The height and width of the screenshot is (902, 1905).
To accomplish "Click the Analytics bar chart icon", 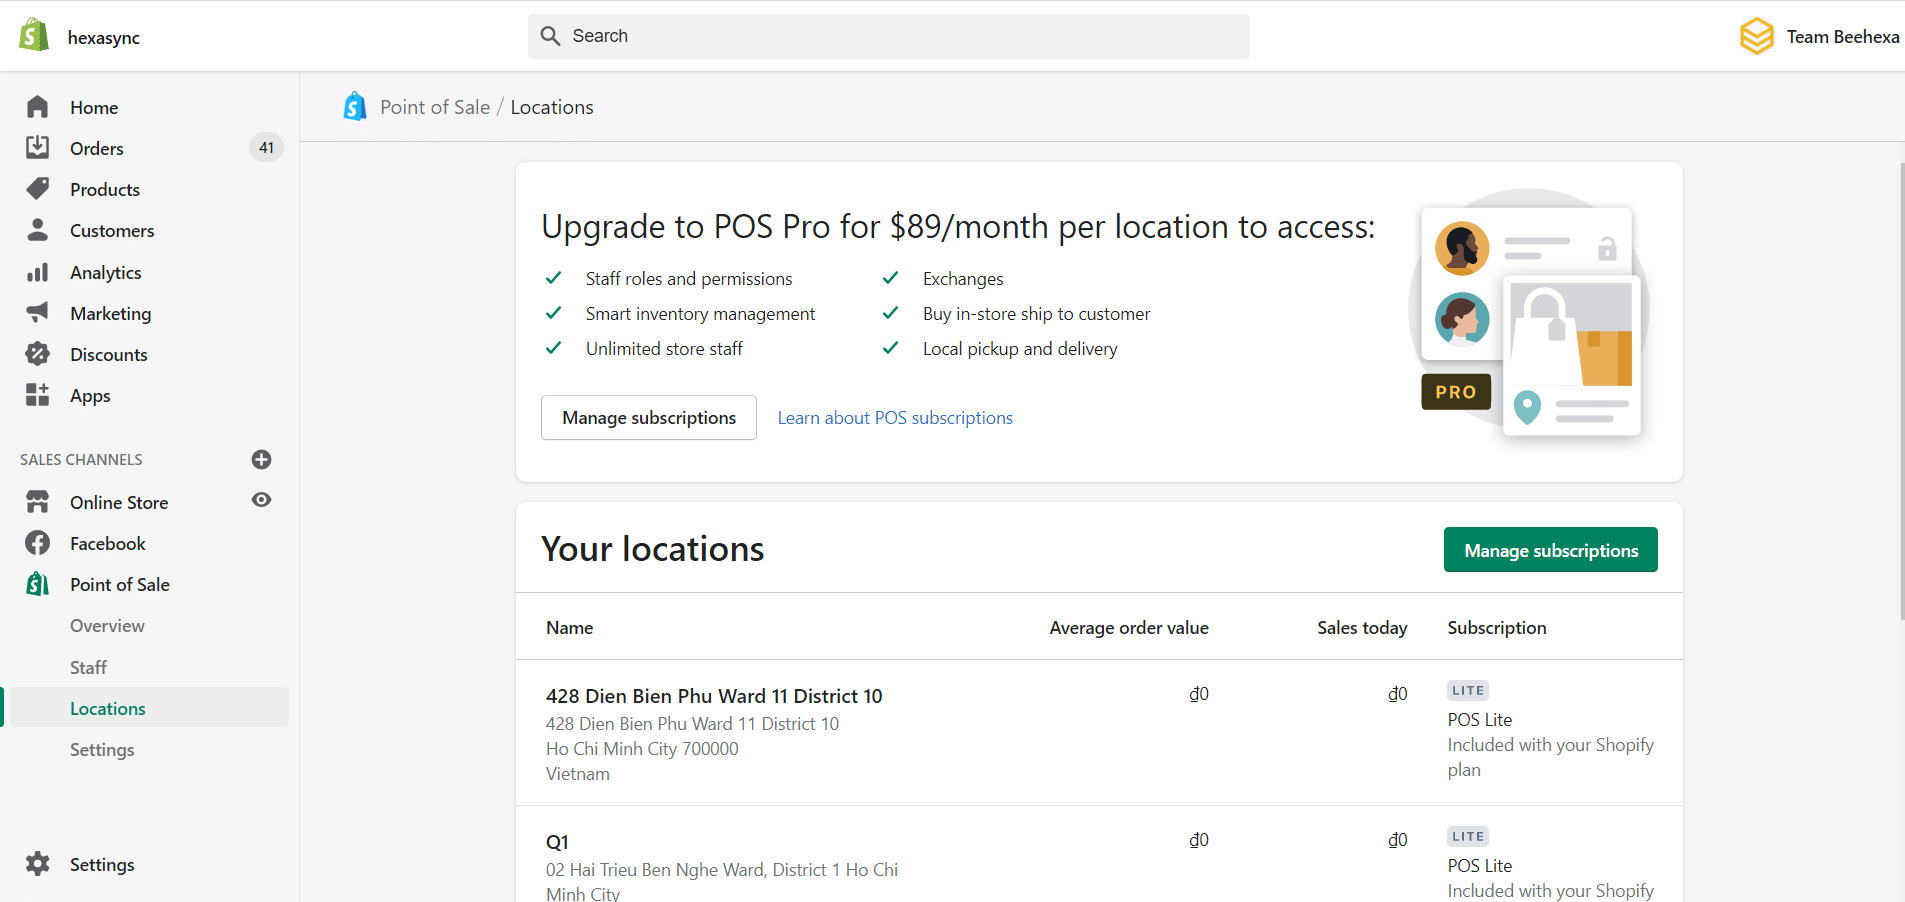I will 38,272.
